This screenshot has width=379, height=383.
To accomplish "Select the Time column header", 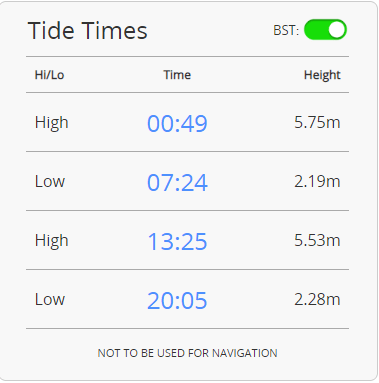I will (177, 75).
